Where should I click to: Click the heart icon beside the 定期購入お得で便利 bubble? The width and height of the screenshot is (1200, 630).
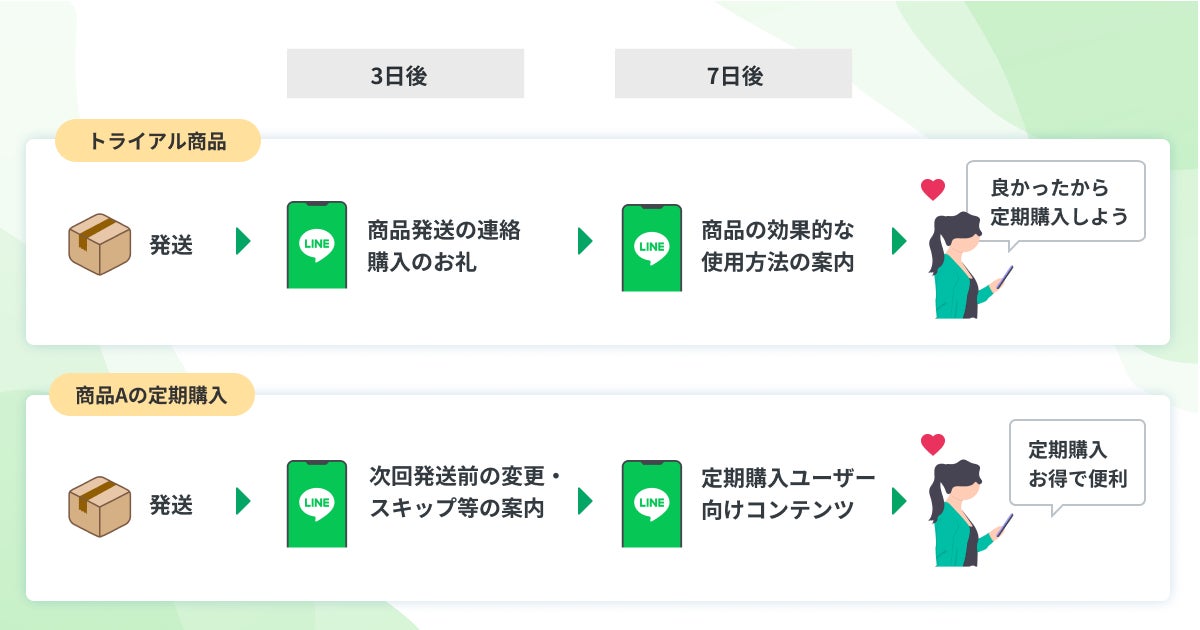(x=933, y=444)
